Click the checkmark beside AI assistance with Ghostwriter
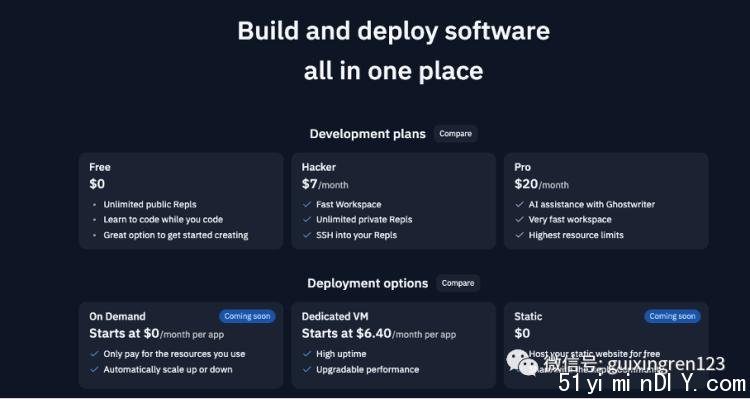 [519, 204]
